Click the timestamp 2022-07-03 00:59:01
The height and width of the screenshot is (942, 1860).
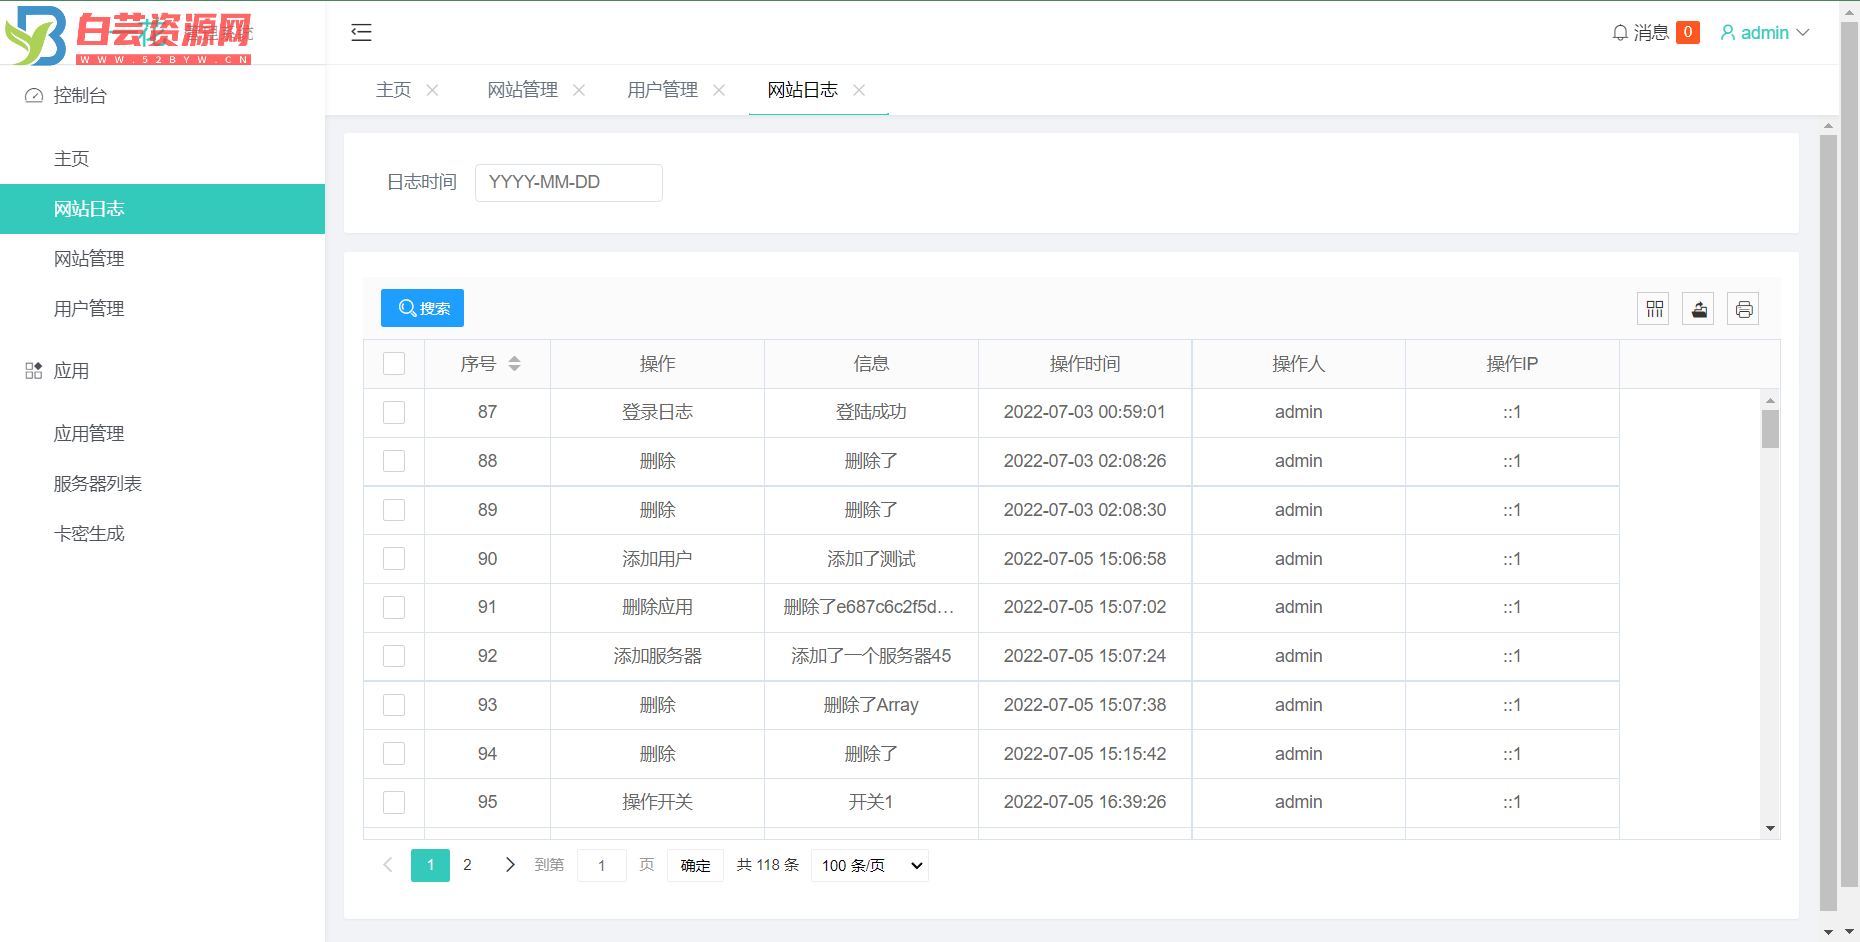(1085, 412)
